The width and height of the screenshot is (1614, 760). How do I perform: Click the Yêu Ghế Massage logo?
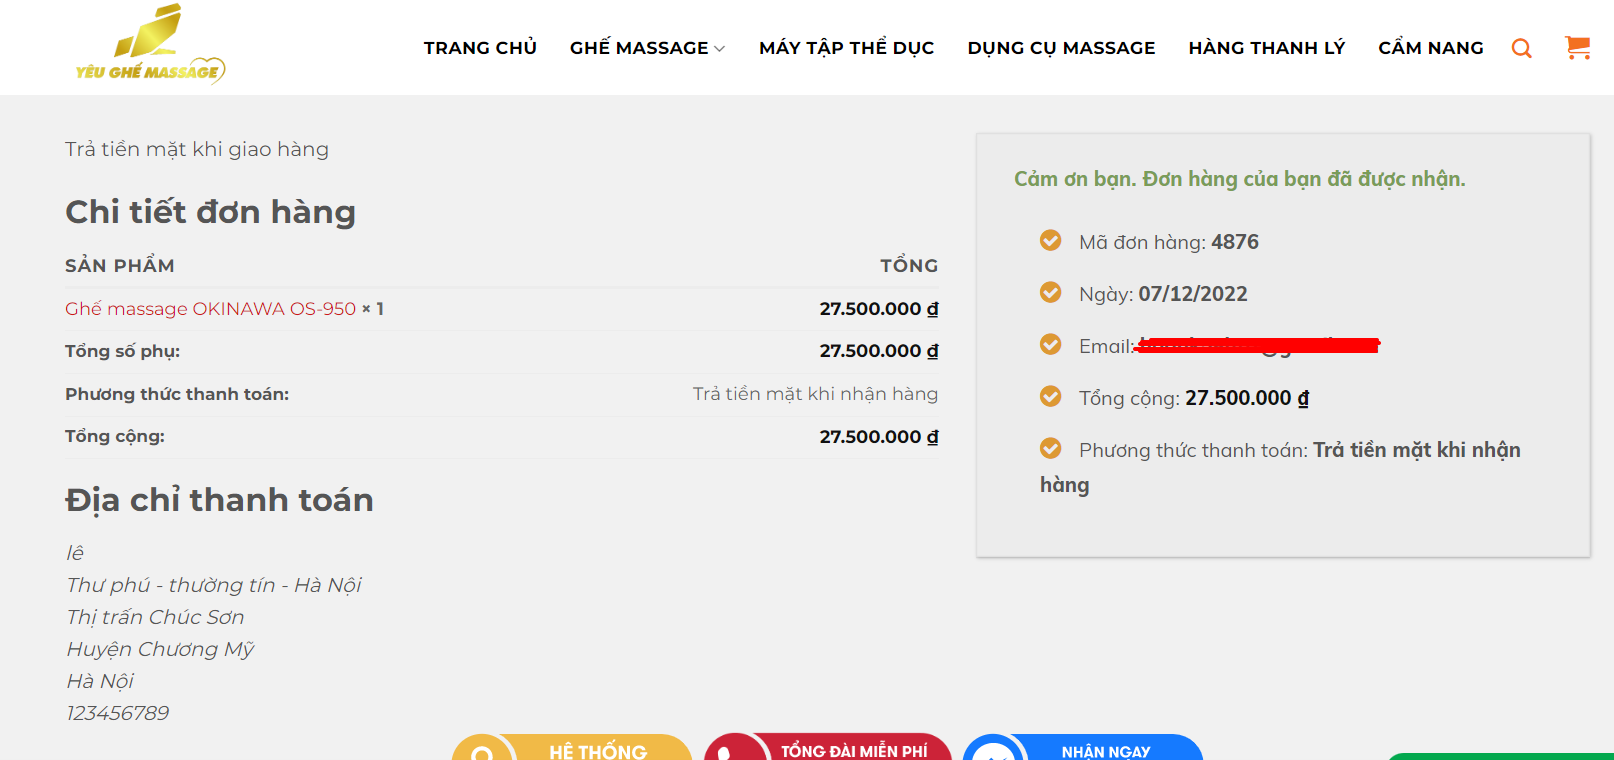[x=151, y=44]
